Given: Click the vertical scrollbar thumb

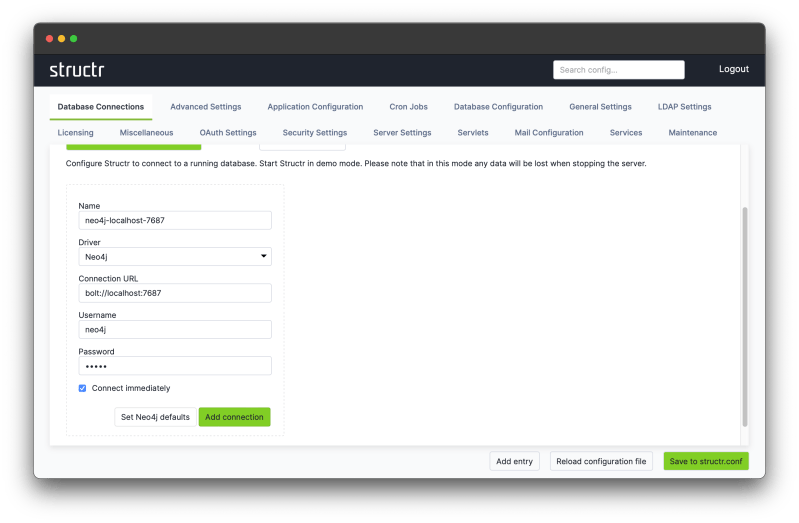Looking at the screenshot, I should [x=745, y=317].
